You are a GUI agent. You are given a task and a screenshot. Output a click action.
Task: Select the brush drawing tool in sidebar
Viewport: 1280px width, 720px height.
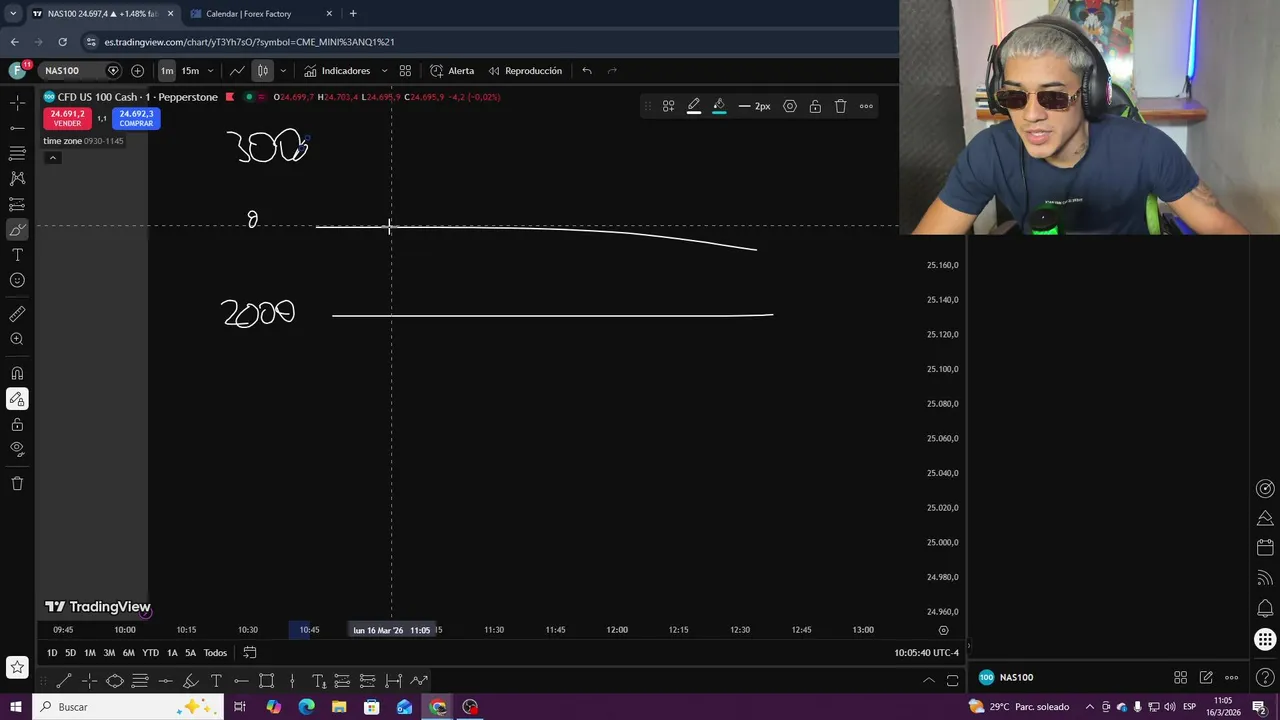point(17,229)
